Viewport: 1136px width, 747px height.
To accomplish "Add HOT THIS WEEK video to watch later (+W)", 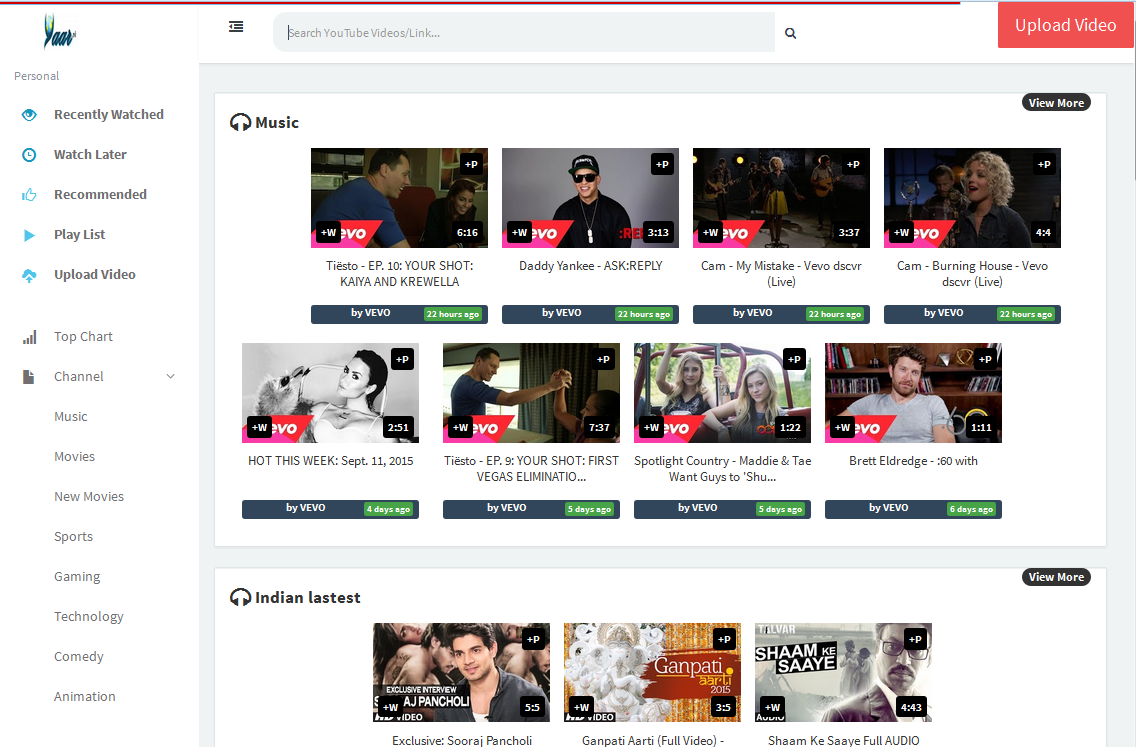I will coord(259,427).
